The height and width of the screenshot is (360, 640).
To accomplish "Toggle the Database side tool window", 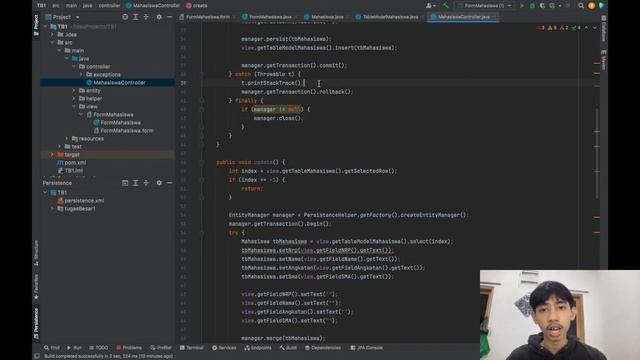I will [x=604, y=29].
